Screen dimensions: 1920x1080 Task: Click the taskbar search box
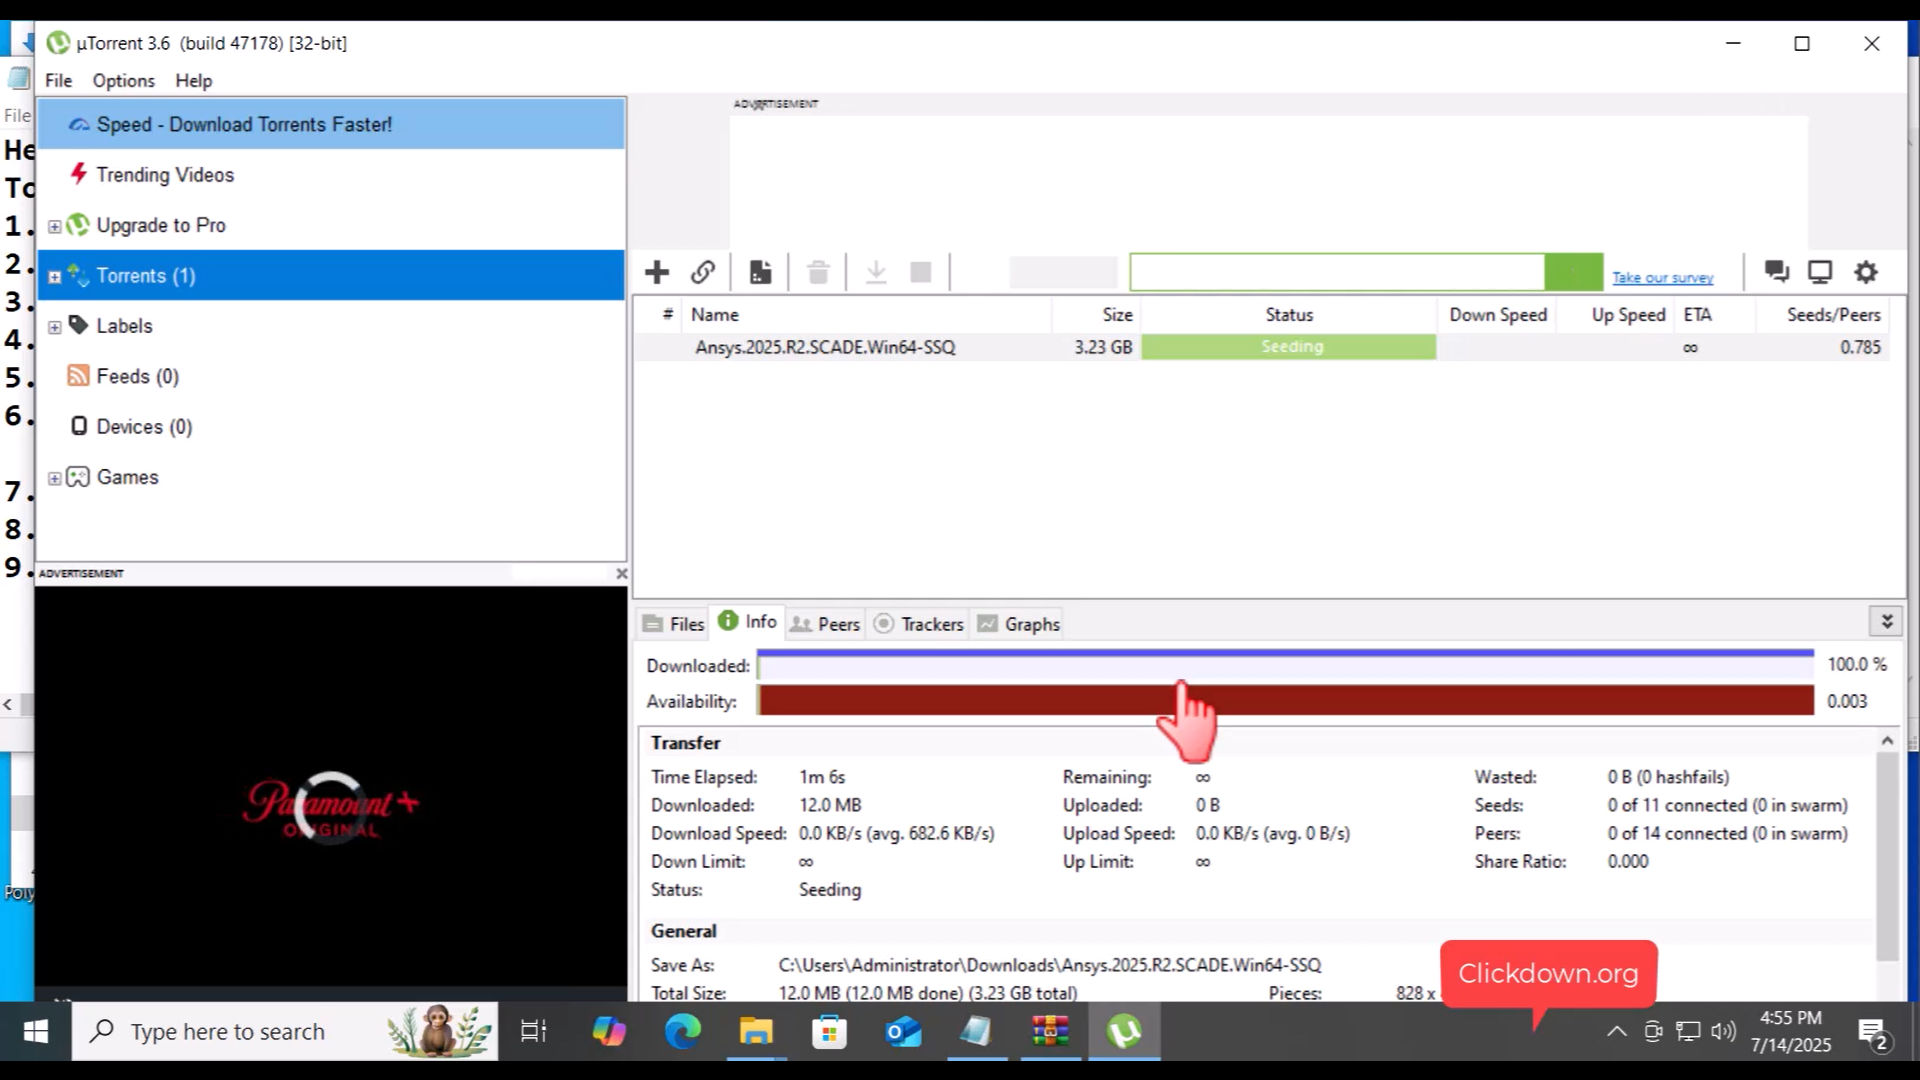pos(285,1031)
